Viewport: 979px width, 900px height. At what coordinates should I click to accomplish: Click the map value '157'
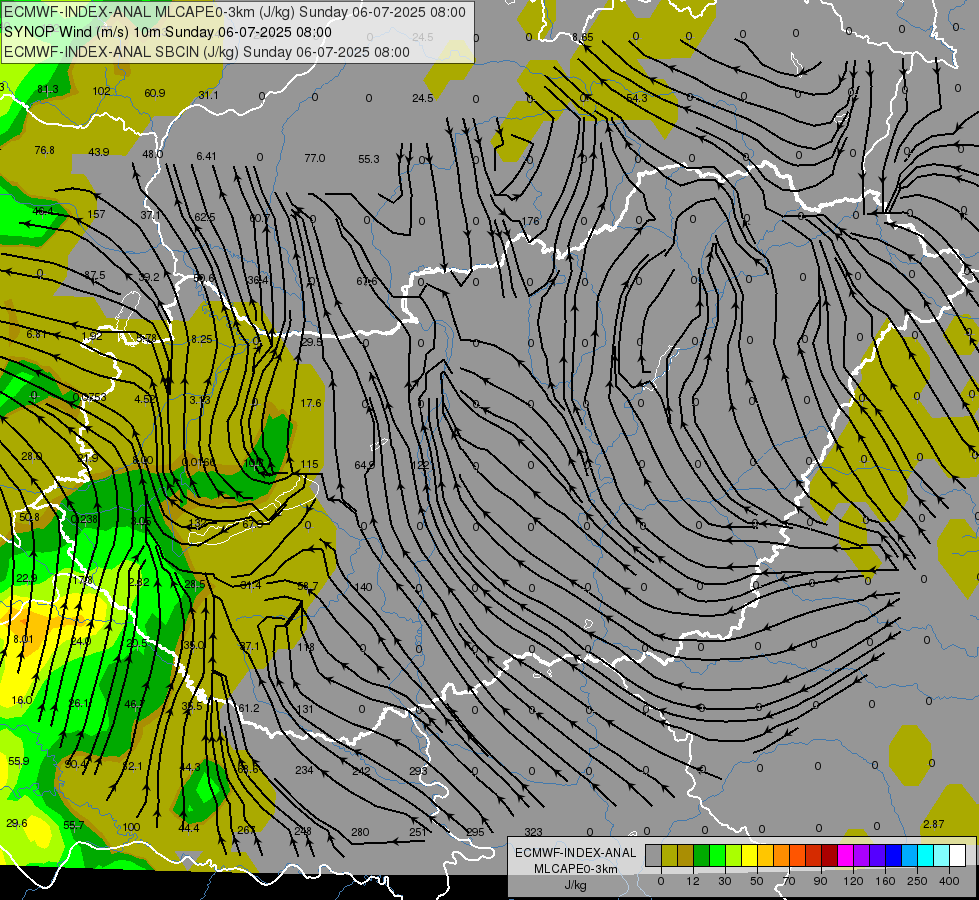pos(96,214)
